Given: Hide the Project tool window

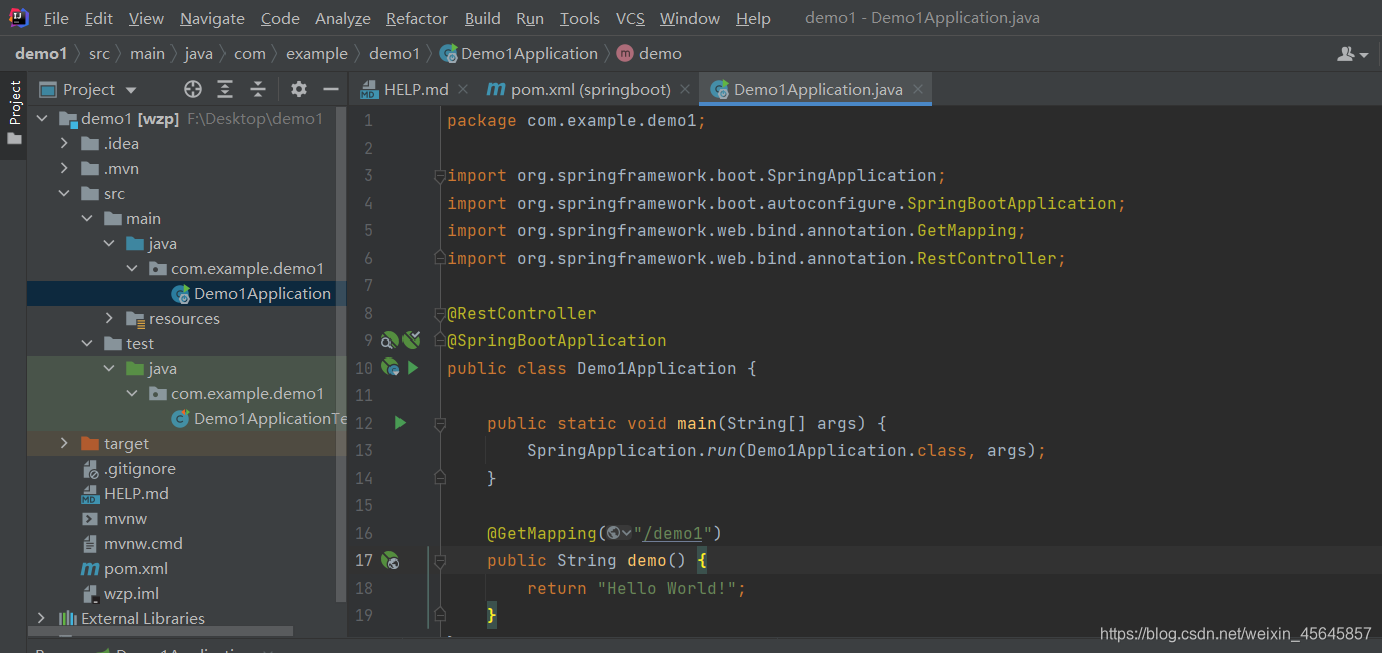Looking at the screenshot, I should tap(331, 89).
